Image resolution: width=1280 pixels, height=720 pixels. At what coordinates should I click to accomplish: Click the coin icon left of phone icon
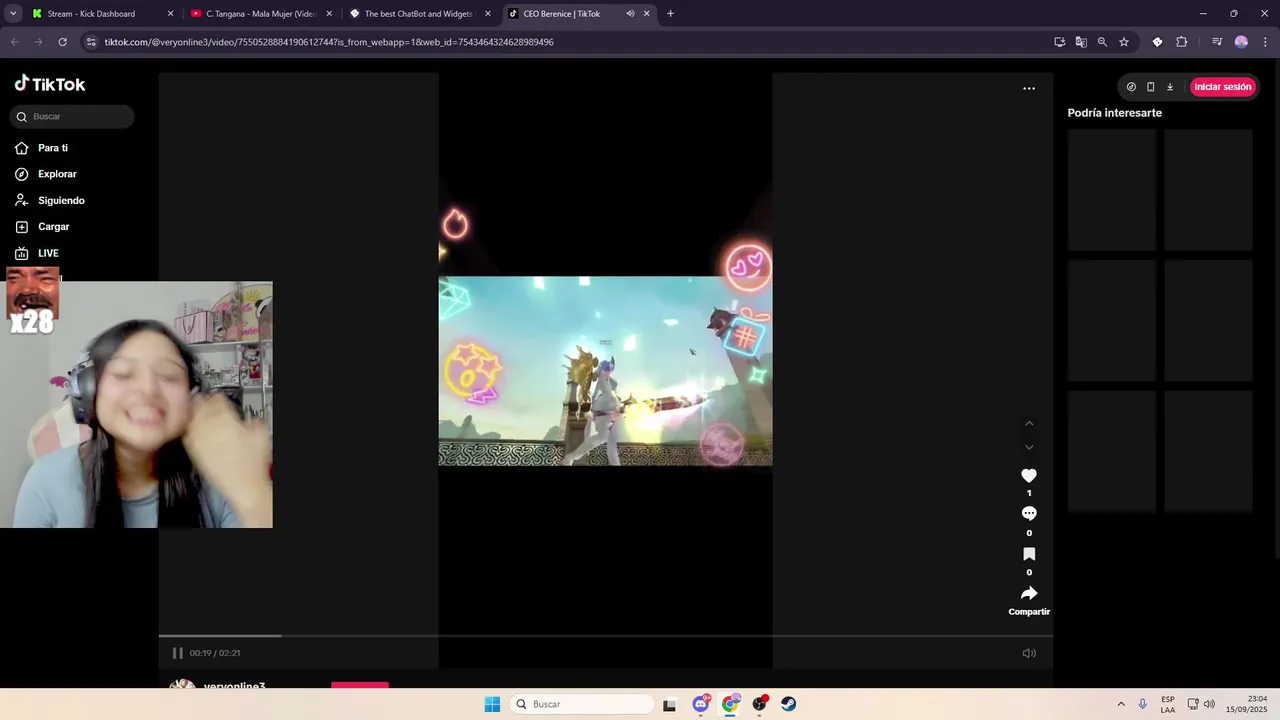pos(1131,87)
